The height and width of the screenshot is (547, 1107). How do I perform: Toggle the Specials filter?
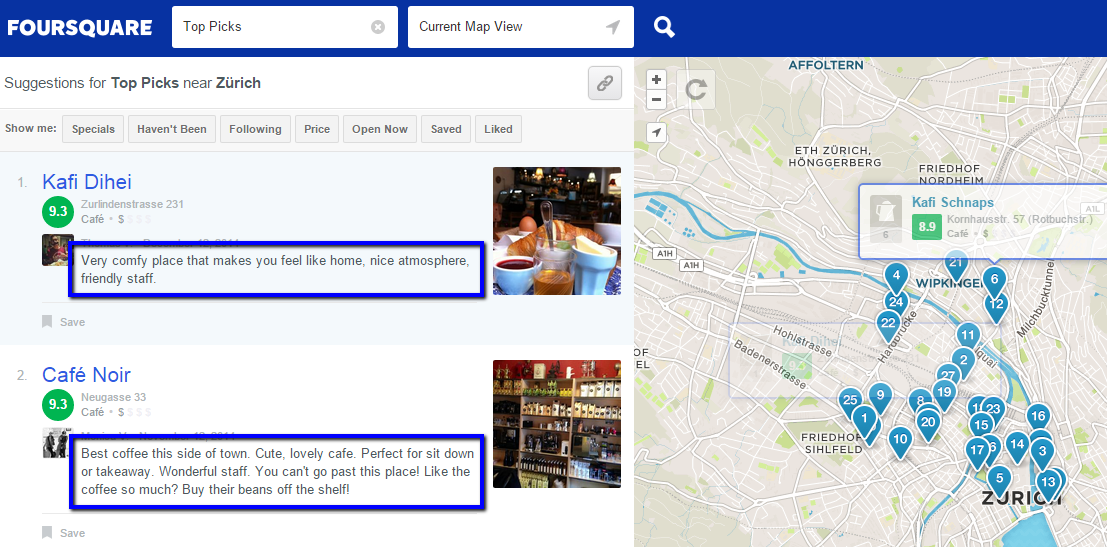[x=93, y=129]
